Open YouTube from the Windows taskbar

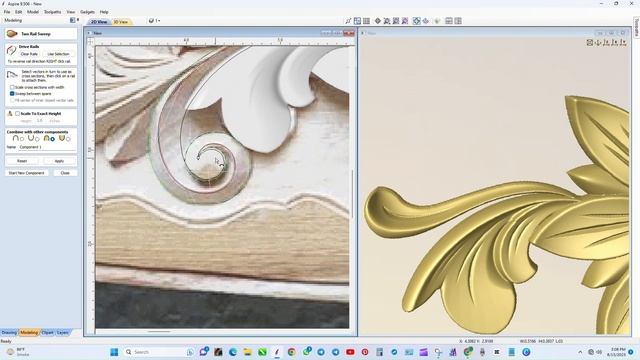(x=350, y=352)
